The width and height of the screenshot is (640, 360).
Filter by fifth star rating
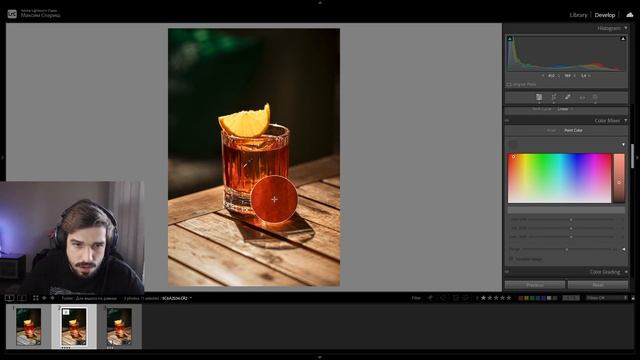[x=509, y=298]
